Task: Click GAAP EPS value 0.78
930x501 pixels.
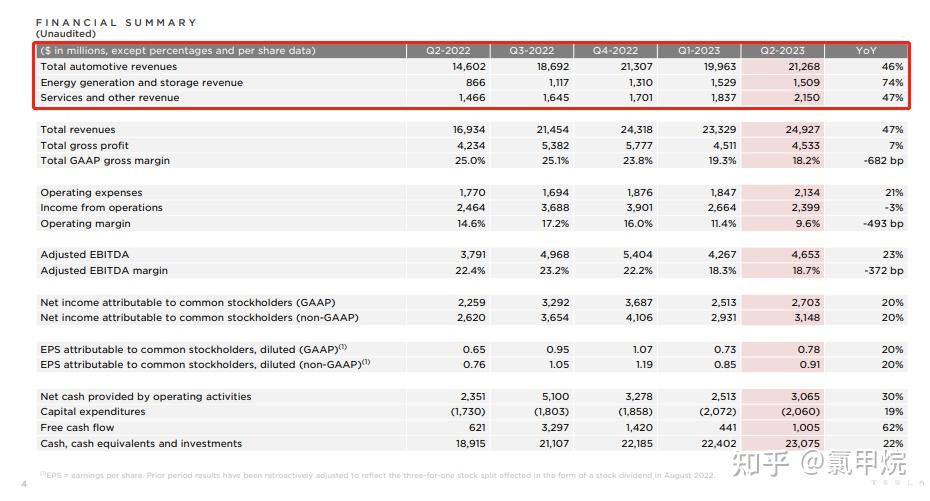Action: (809, 350)
